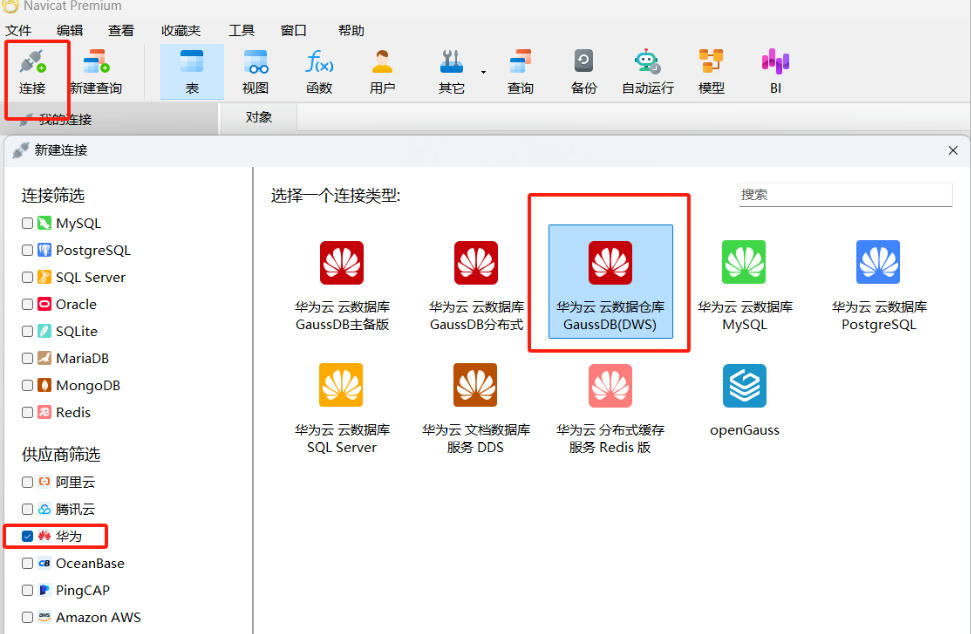Open the 用户 (User) toolbar icon
The width and height of the screenshot is (971, 634).
382,72
